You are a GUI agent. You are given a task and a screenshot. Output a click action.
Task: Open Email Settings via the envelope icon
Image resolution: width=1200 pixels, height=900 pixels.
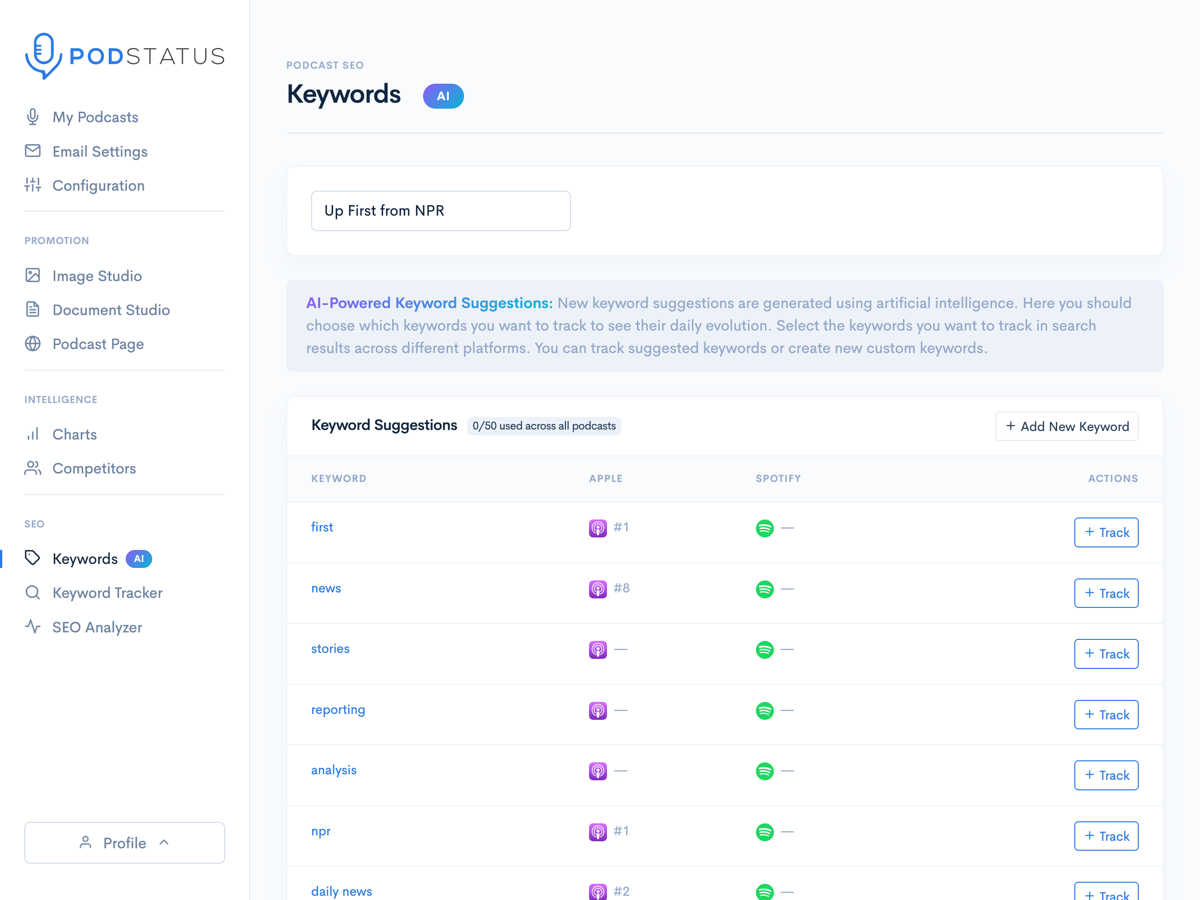33,151
